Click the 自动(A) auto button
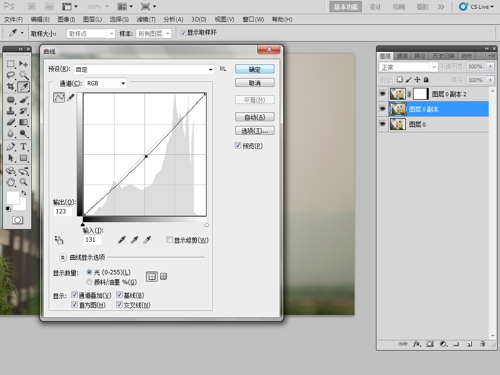 pos(255,117)
